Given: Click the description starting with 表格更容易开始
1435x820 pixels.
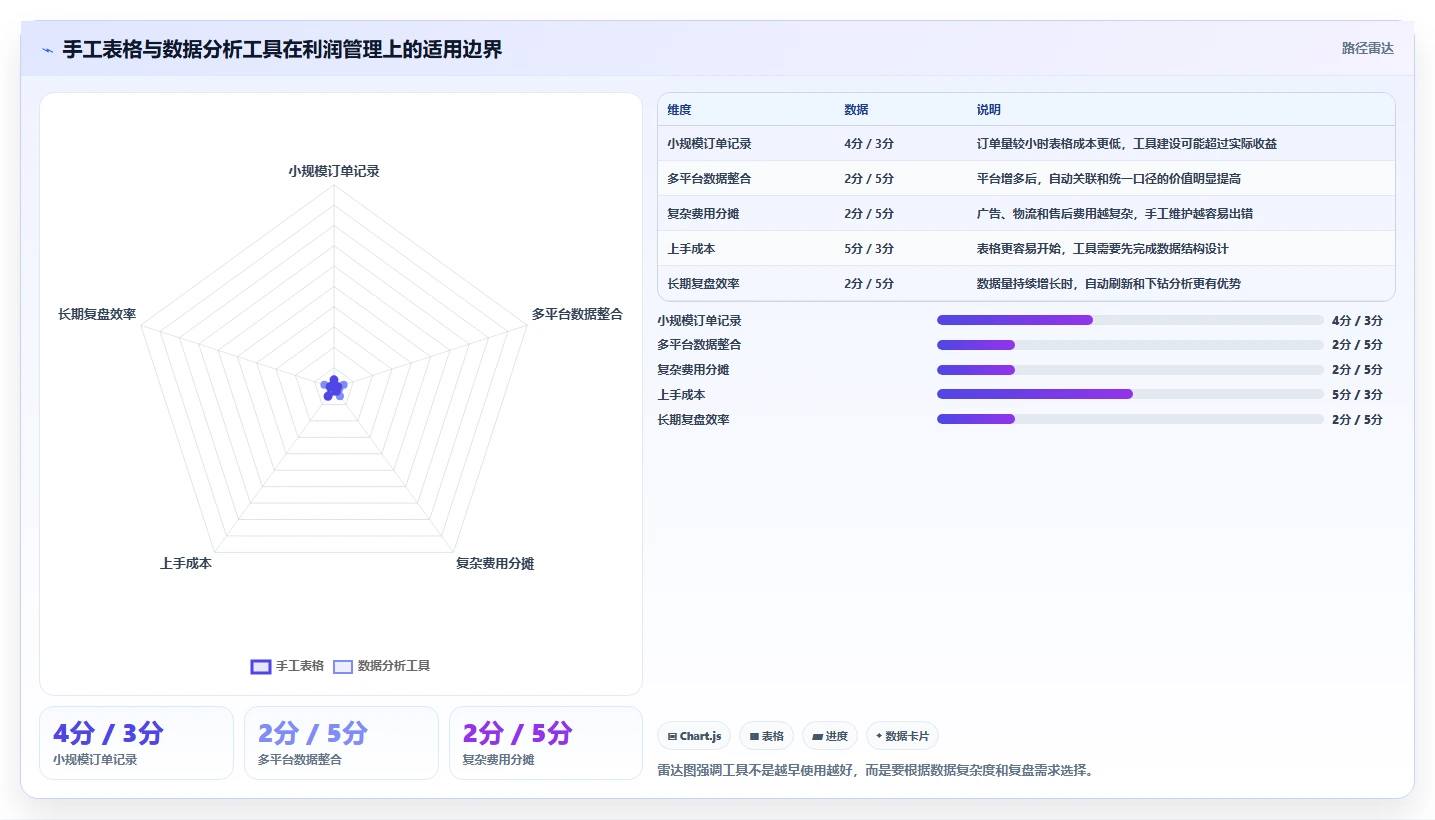Looking at the screenshot, I should click(1103, 249).
